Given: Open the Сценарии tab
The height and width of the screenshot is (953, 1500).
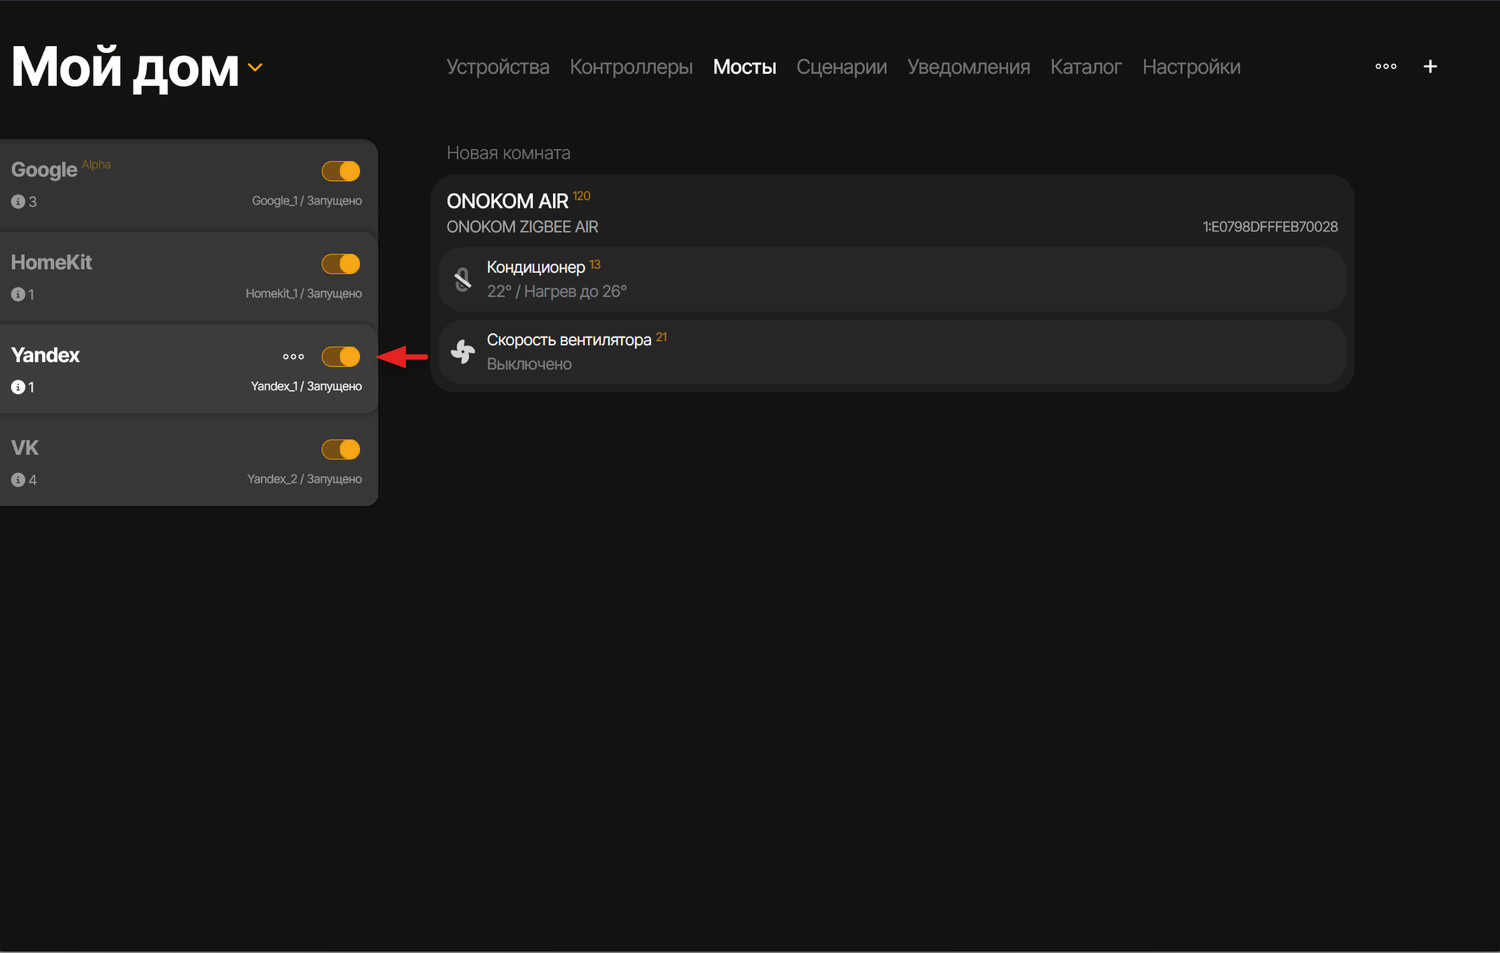Looking at the screenshot, I should [841, 67].
